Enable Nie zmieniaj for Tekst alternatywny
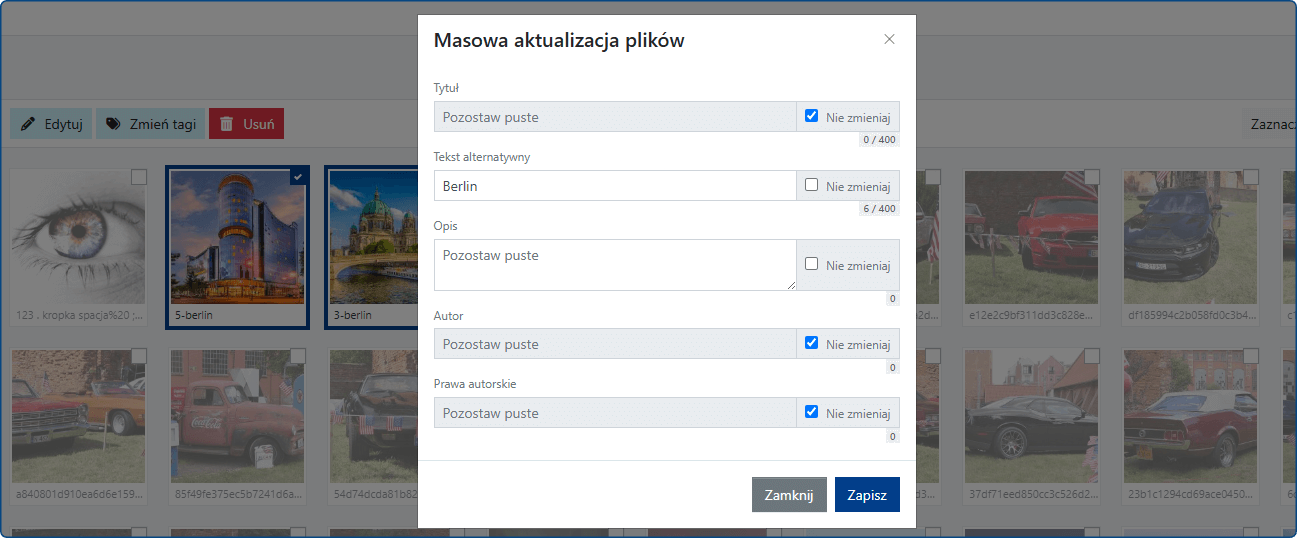Viewport: 1297px width, 538px height. [x=812, y=185]
